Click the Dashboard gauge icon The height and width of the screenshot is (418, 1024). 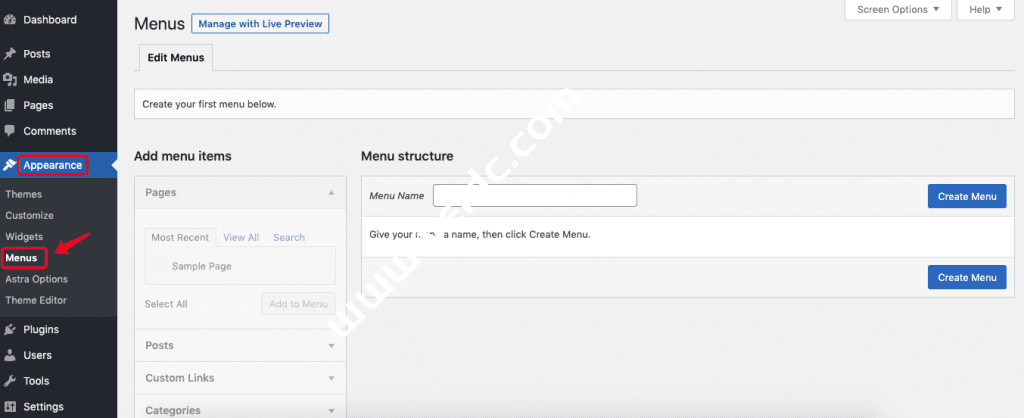coord(10,20)
